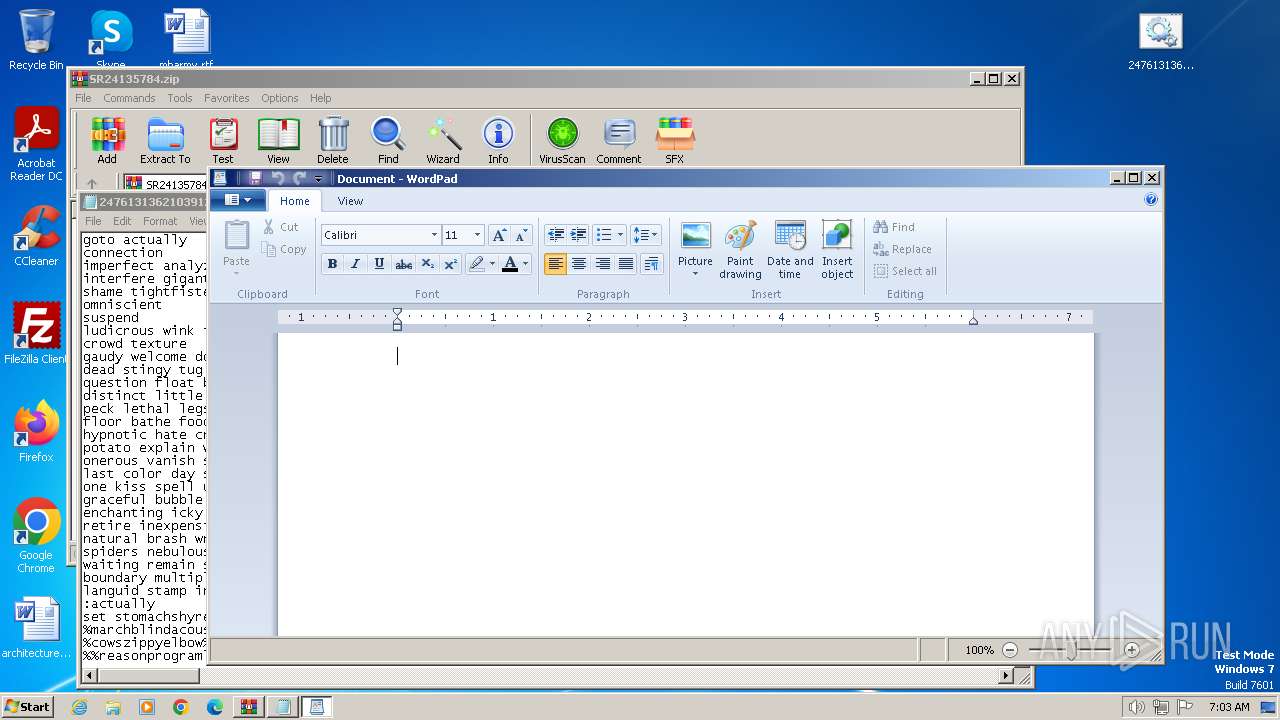Shrink font size in WordPad

[x=521, y=235]
